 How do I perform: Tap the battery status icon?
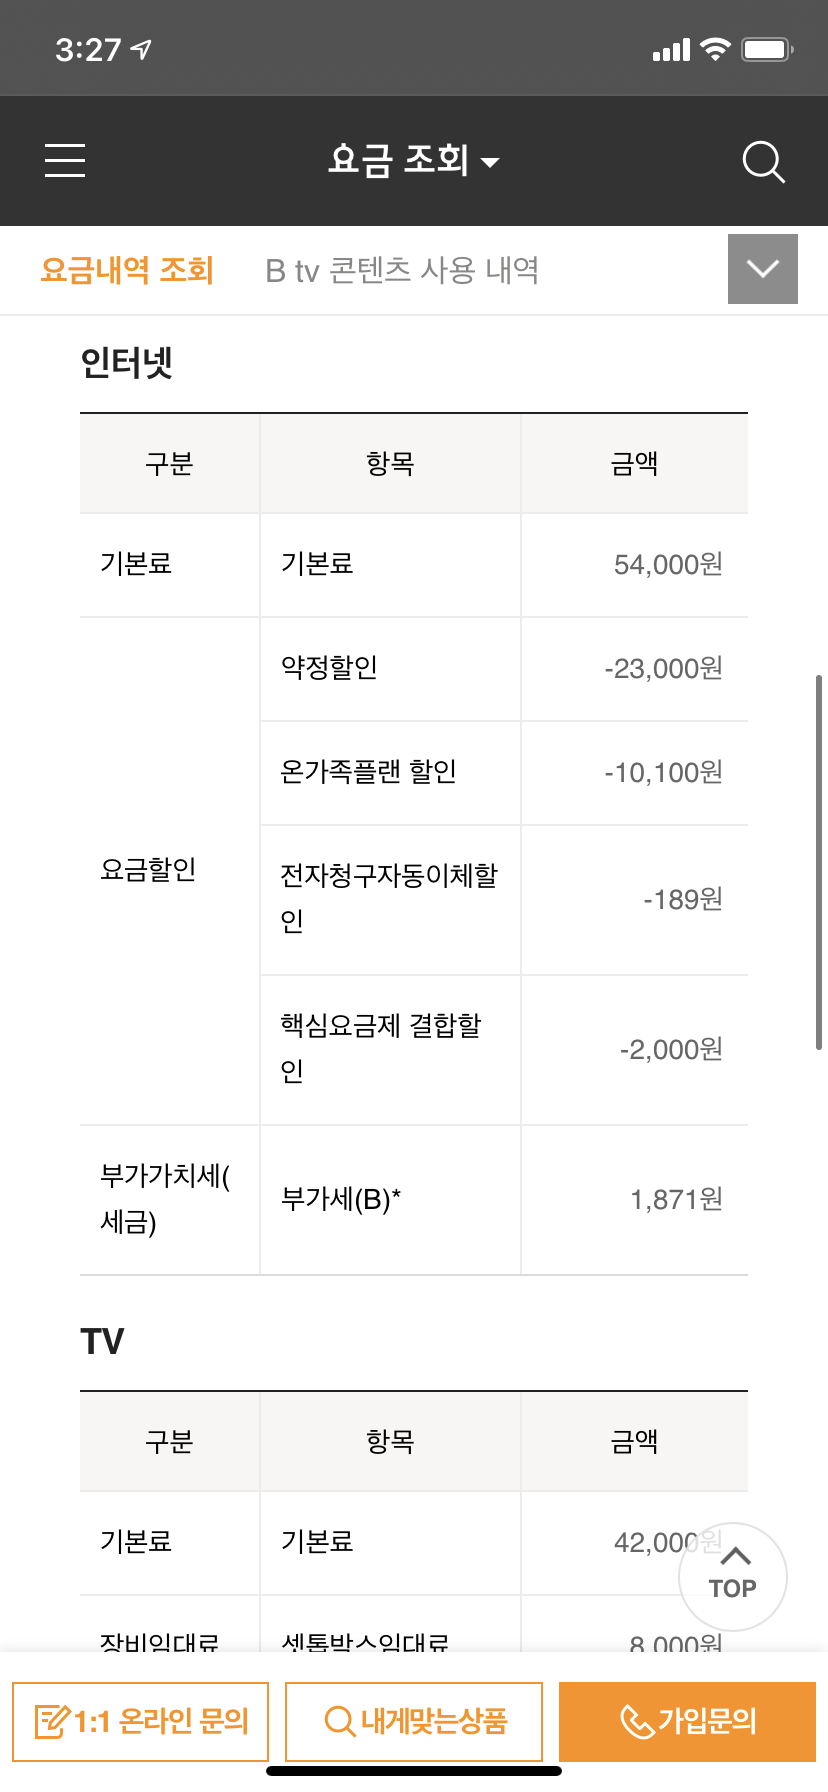click(x=767, y=49)
